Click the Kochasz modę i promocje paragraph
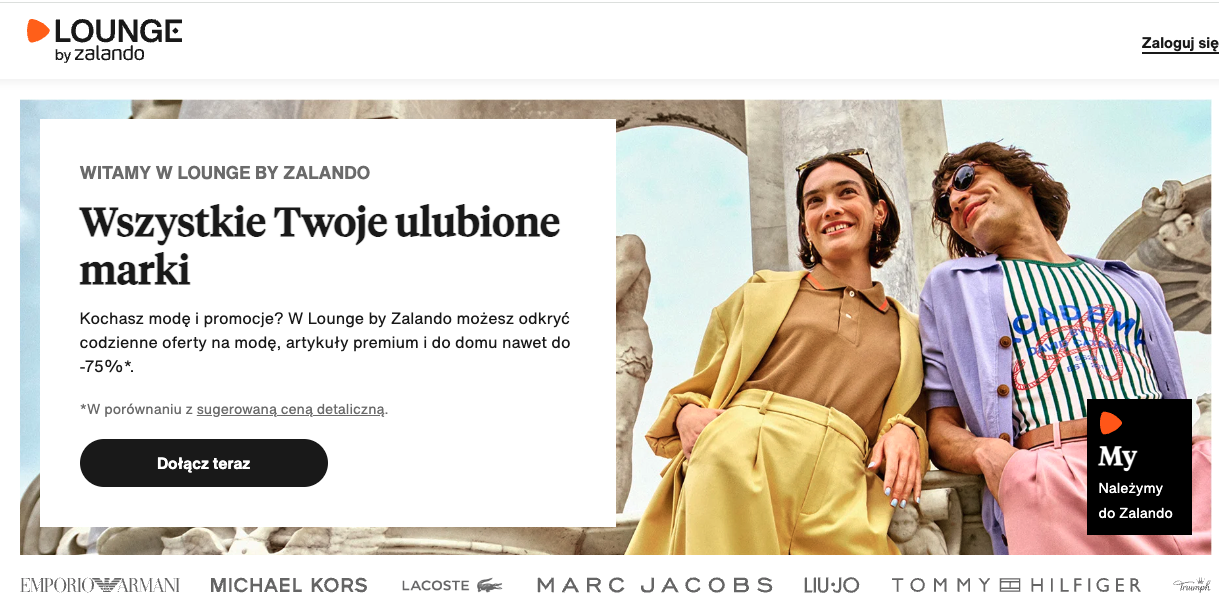 tap(328, 343)
